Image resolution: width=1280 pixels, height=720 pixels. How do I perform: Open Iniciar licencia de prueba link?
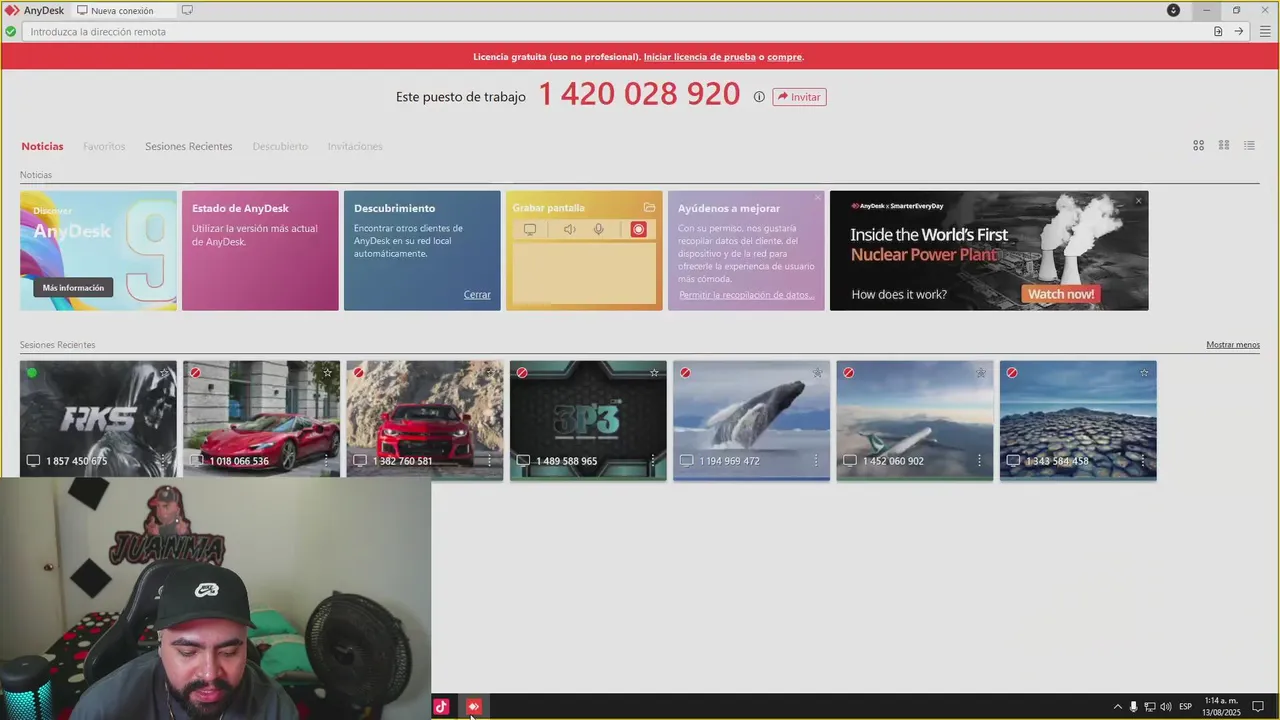pyautogui.click(x=700, y=57)
